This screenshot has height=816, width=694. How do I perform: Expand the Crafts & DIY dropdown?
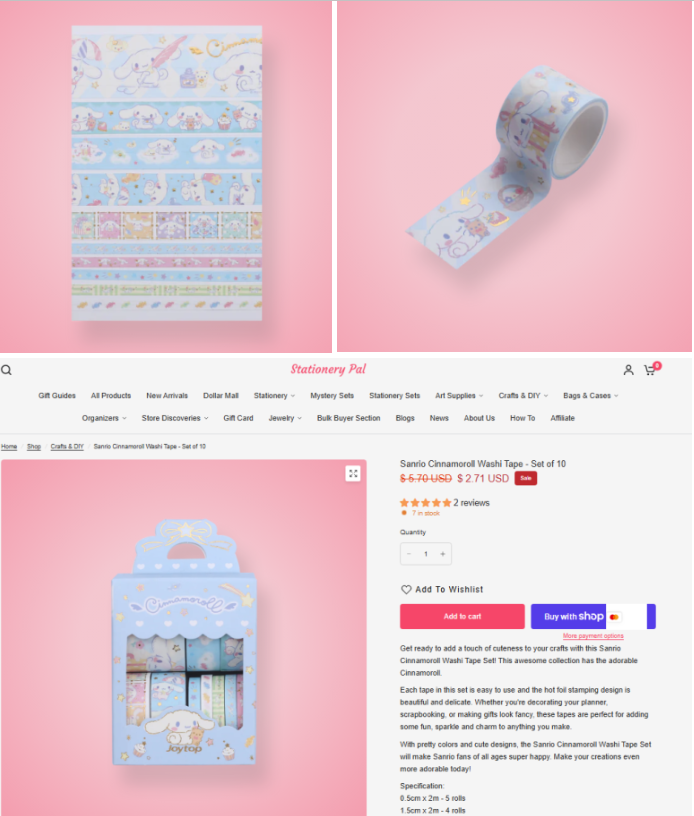(x=523, y=396)
